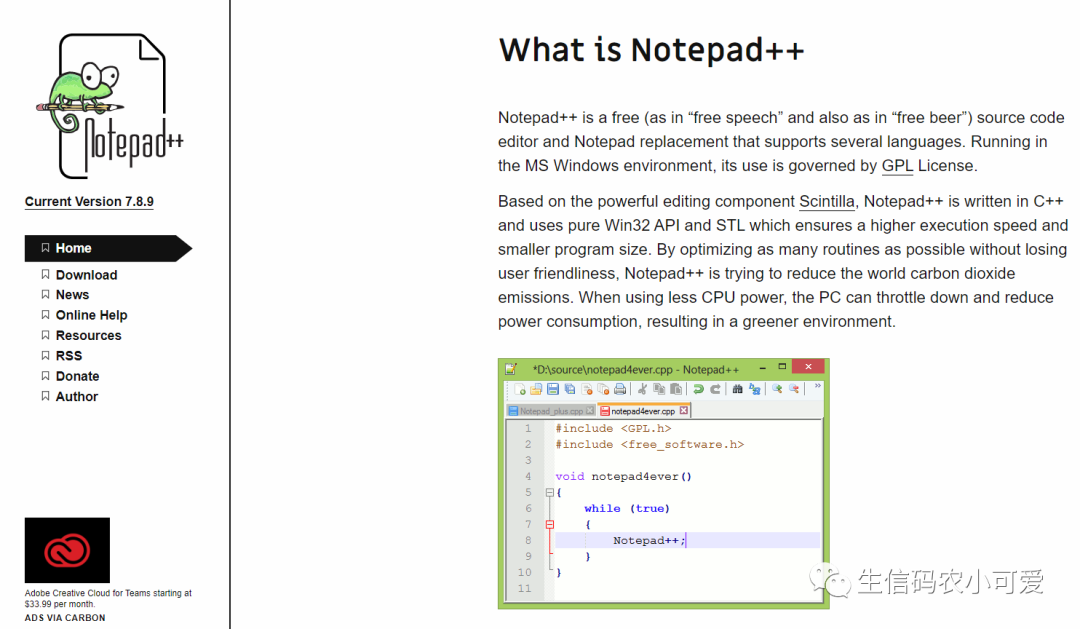Click Open file icon in Notepad++ screenshot
The image size is (1080, 629).
pyautogui.click(x=536, y=389)
